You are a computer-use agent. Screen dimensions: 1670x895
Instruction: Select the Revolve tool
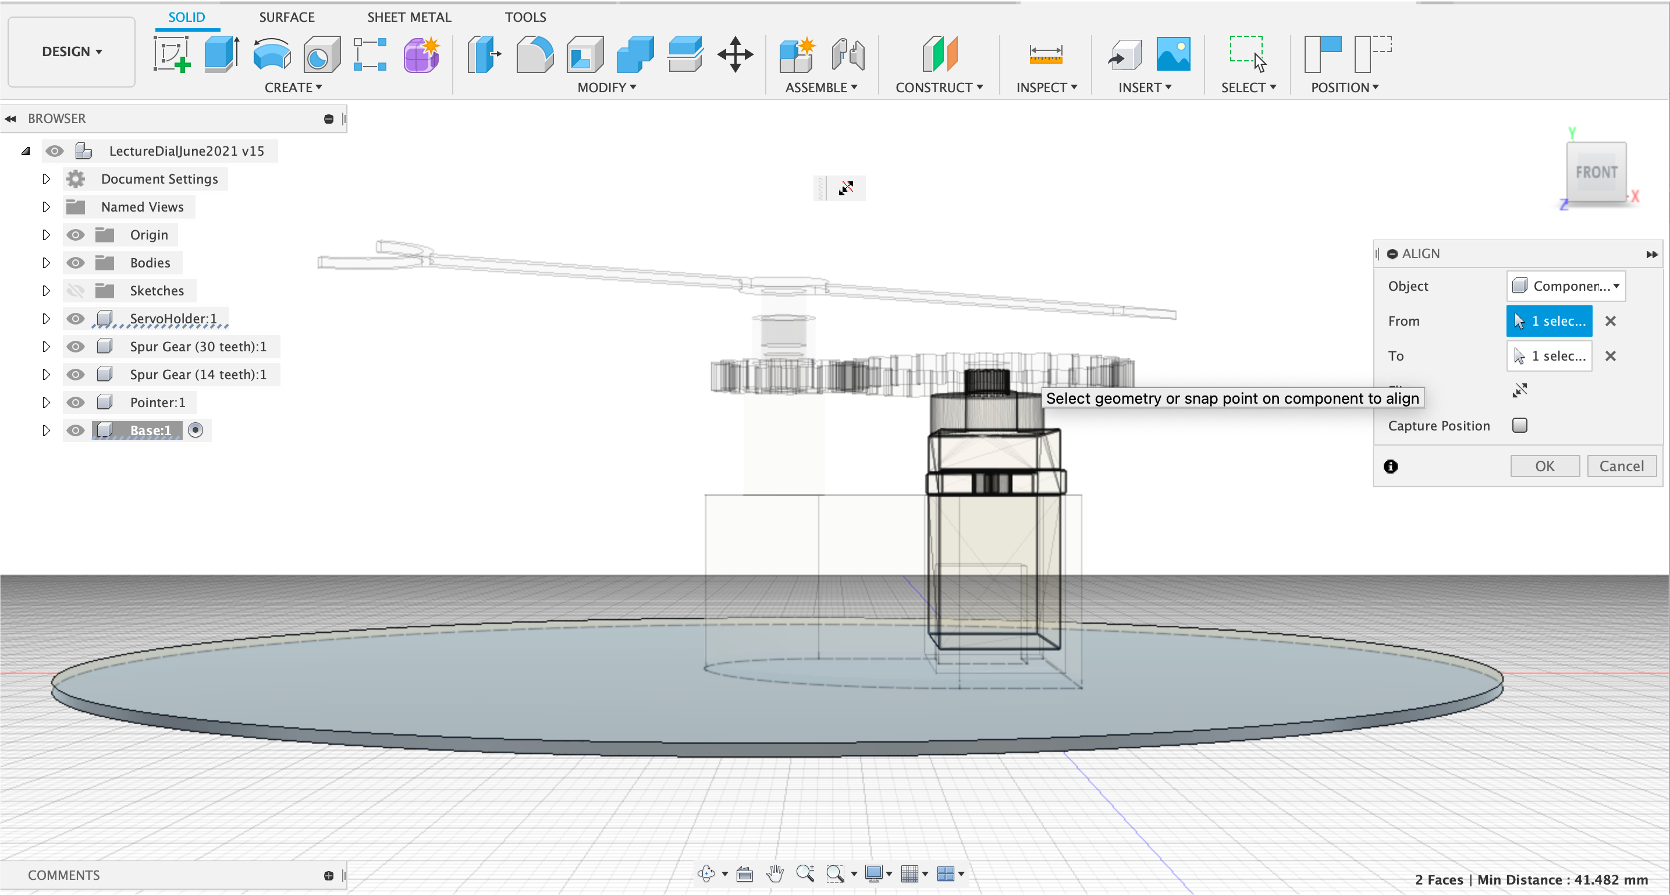[x=272, y=54]
